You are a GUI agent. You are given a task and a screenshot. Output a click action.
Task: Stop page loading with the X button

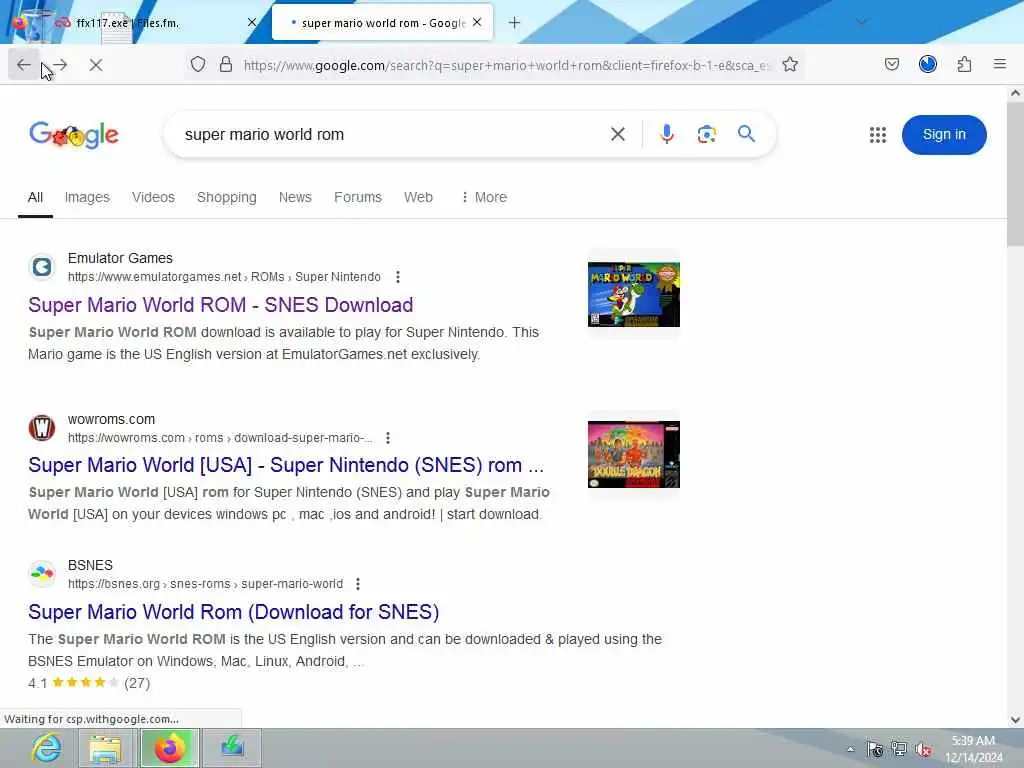click(96, 65)
